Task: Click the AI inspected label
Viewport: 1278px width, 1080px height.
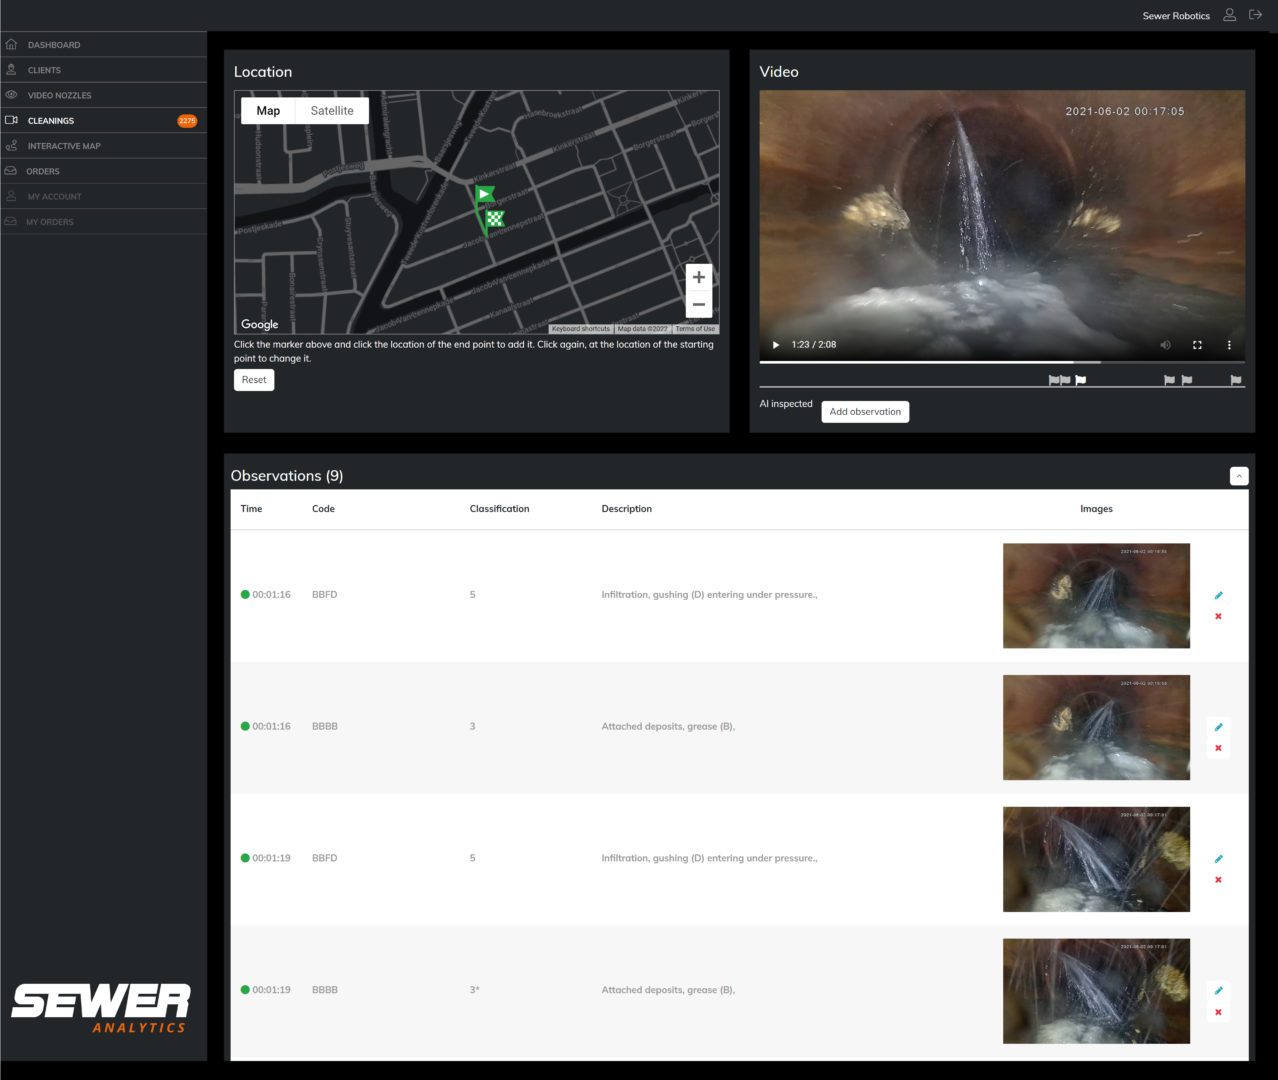Action: (x=786, y=404)
